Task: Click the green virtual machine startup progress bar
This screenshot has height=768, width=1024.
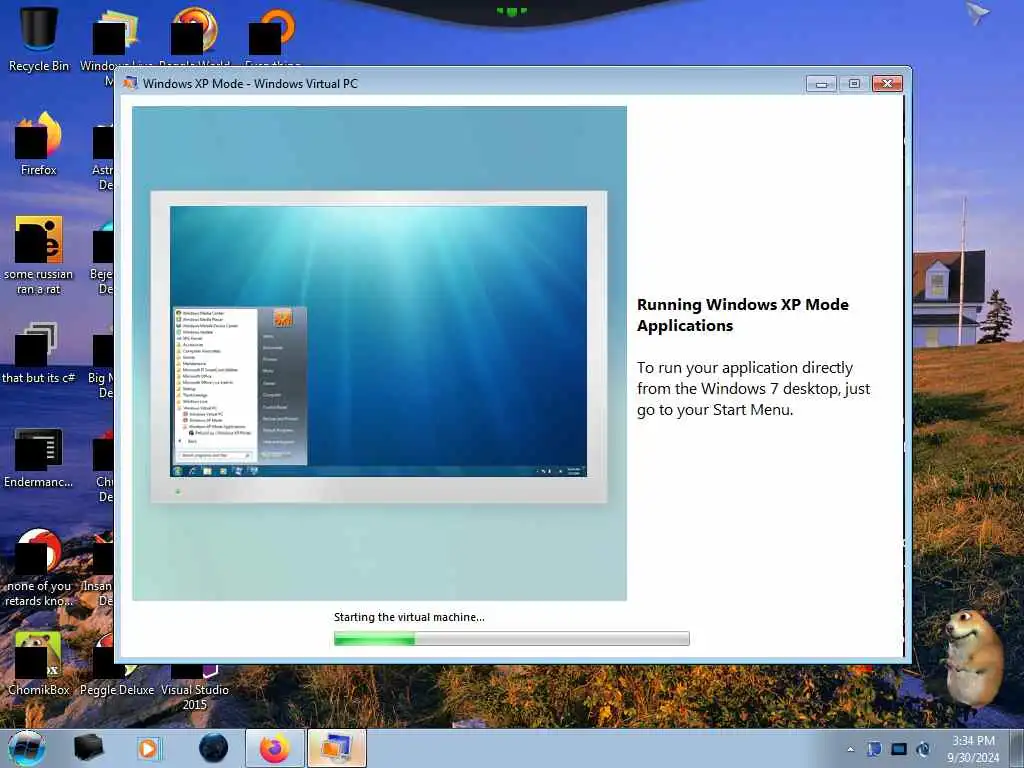Action: coord(511,639)
